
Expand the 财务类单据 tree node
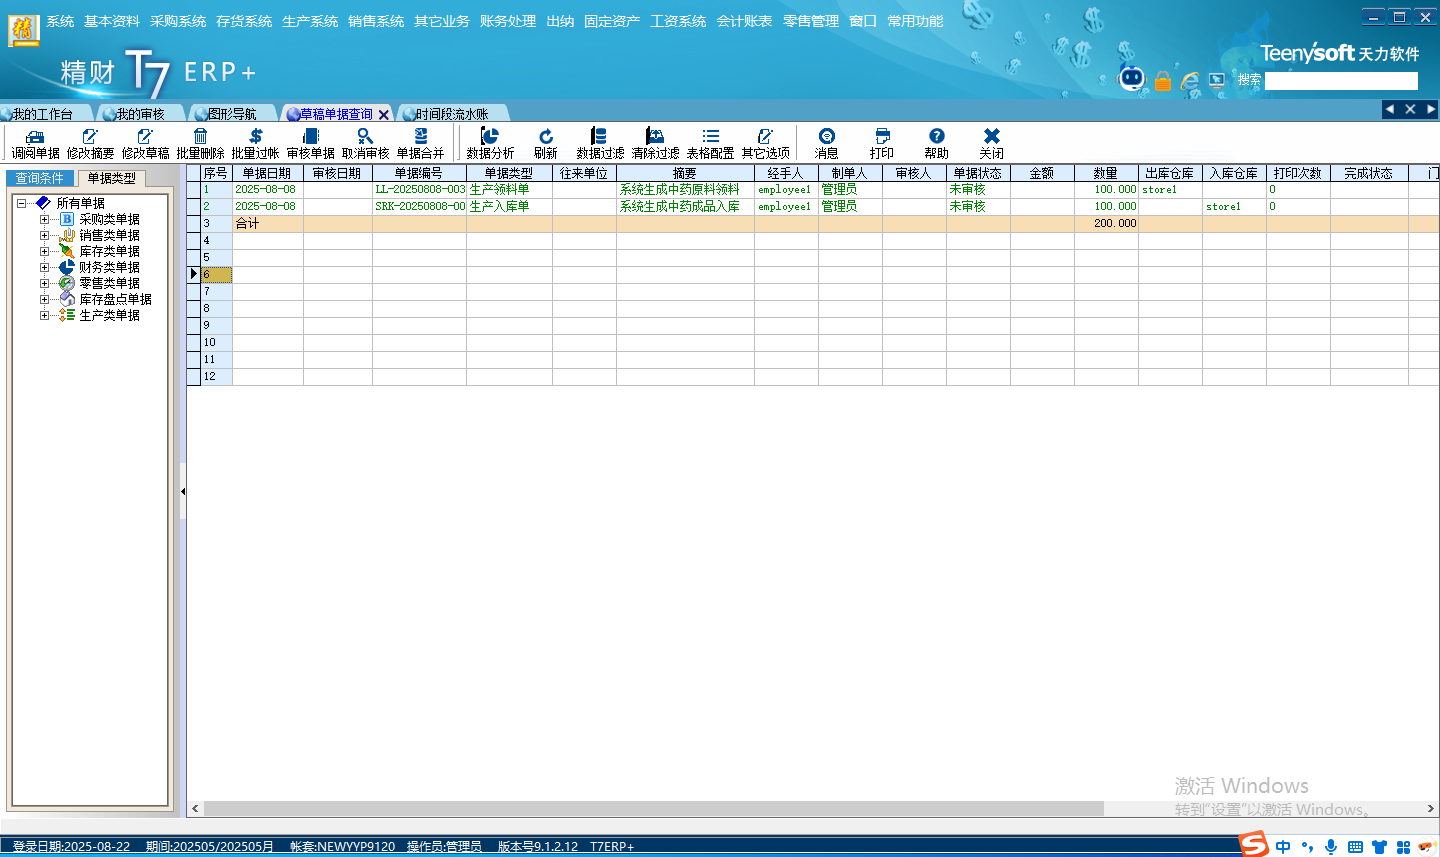click(x=44, y=267)
